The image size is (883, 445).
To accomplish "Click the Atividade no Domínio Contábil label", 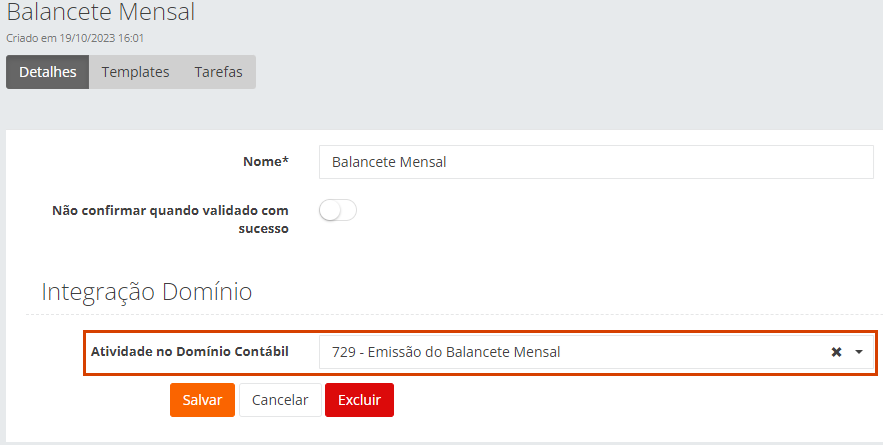I will 190,351.
